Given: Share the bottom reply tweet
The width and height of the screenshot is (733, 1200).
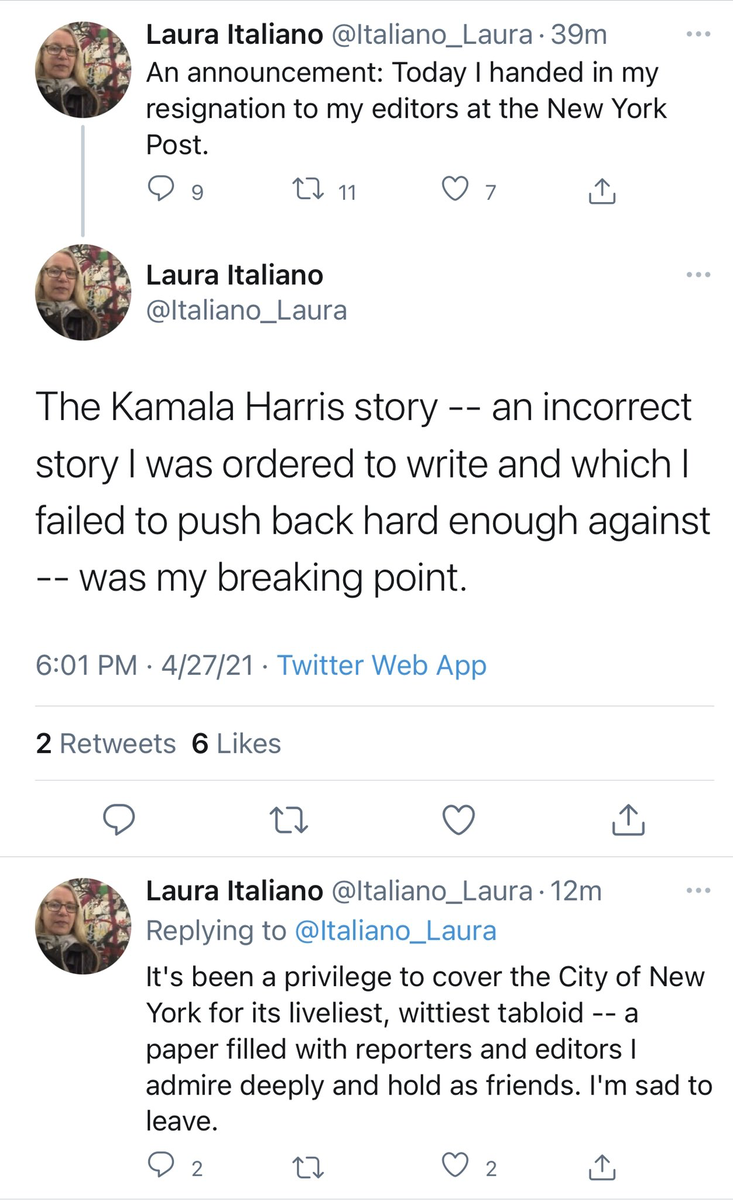Looking at the screenshot, I should (600, 1164).
